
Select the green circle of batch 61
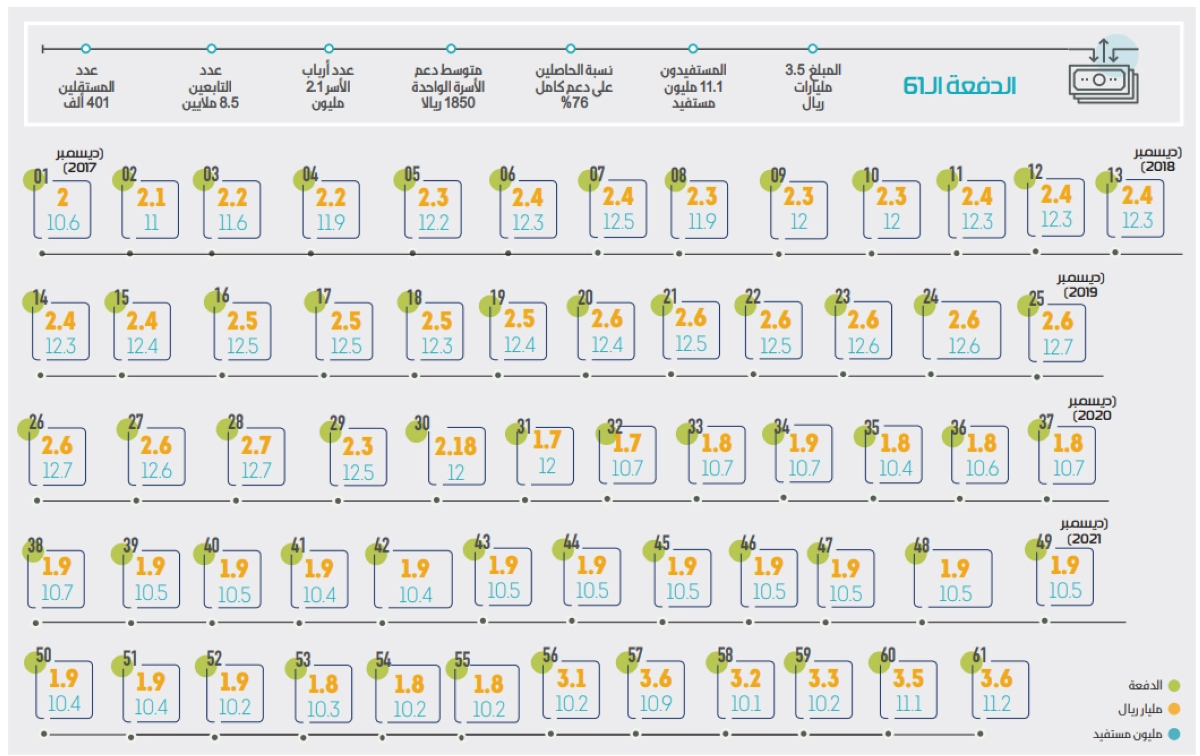pos(978,660)
